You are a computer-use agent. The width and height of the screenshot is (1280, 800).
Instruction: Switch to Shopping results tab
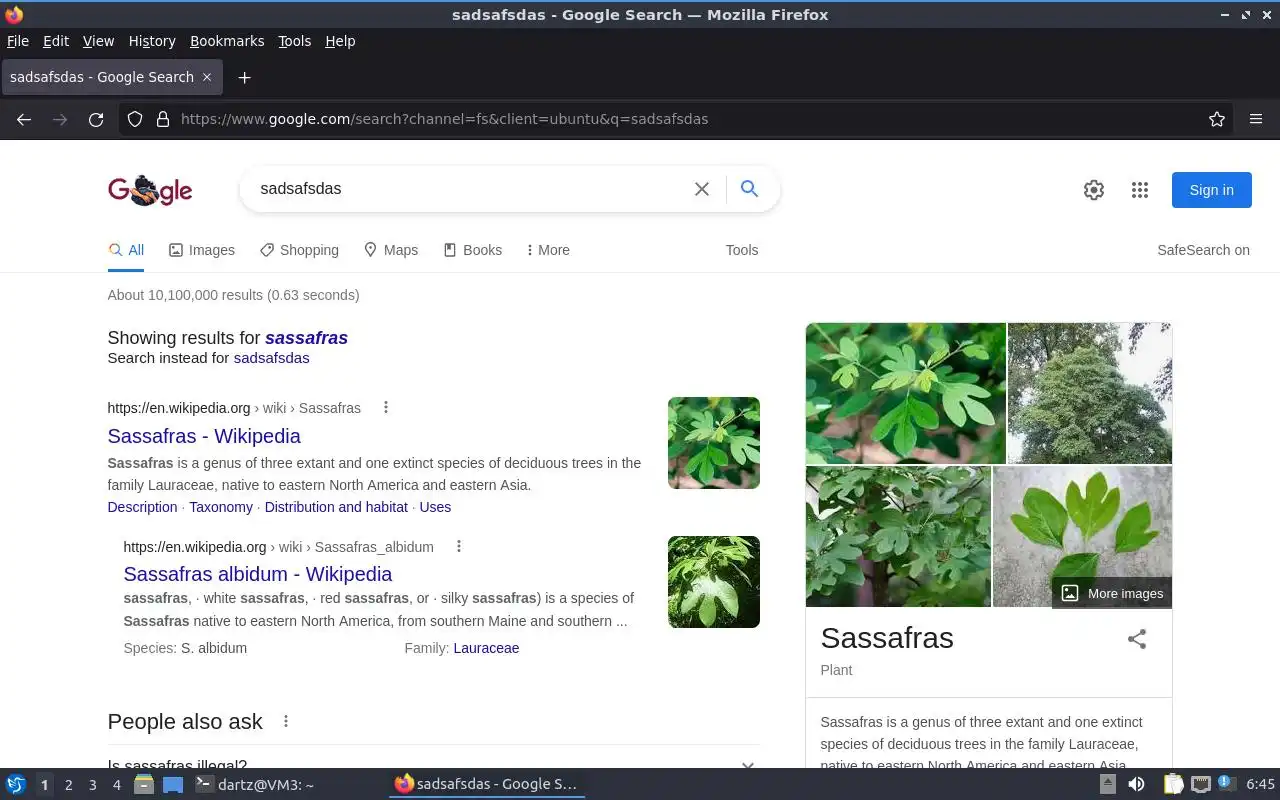[x=299, y=250]
